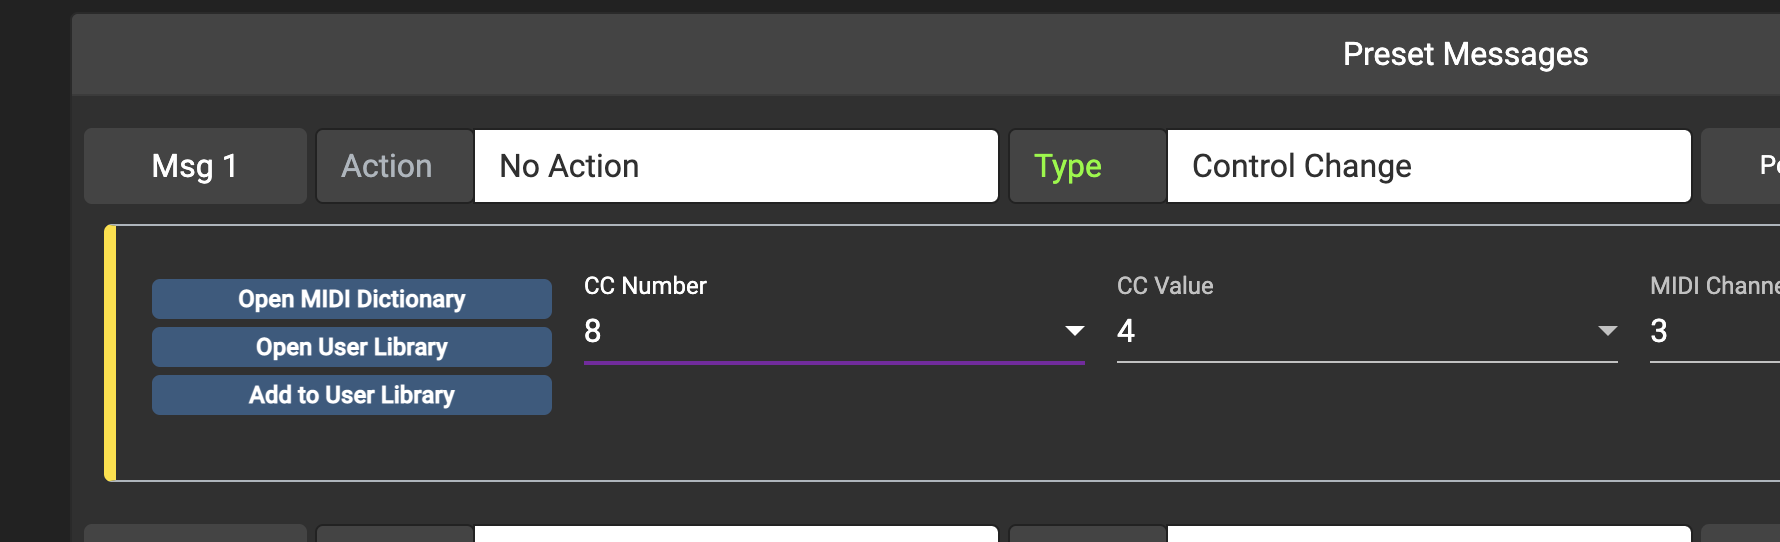Click the cut-off button right of Control Change
The image size is (1780, 542).
(x=1742, y=166)
